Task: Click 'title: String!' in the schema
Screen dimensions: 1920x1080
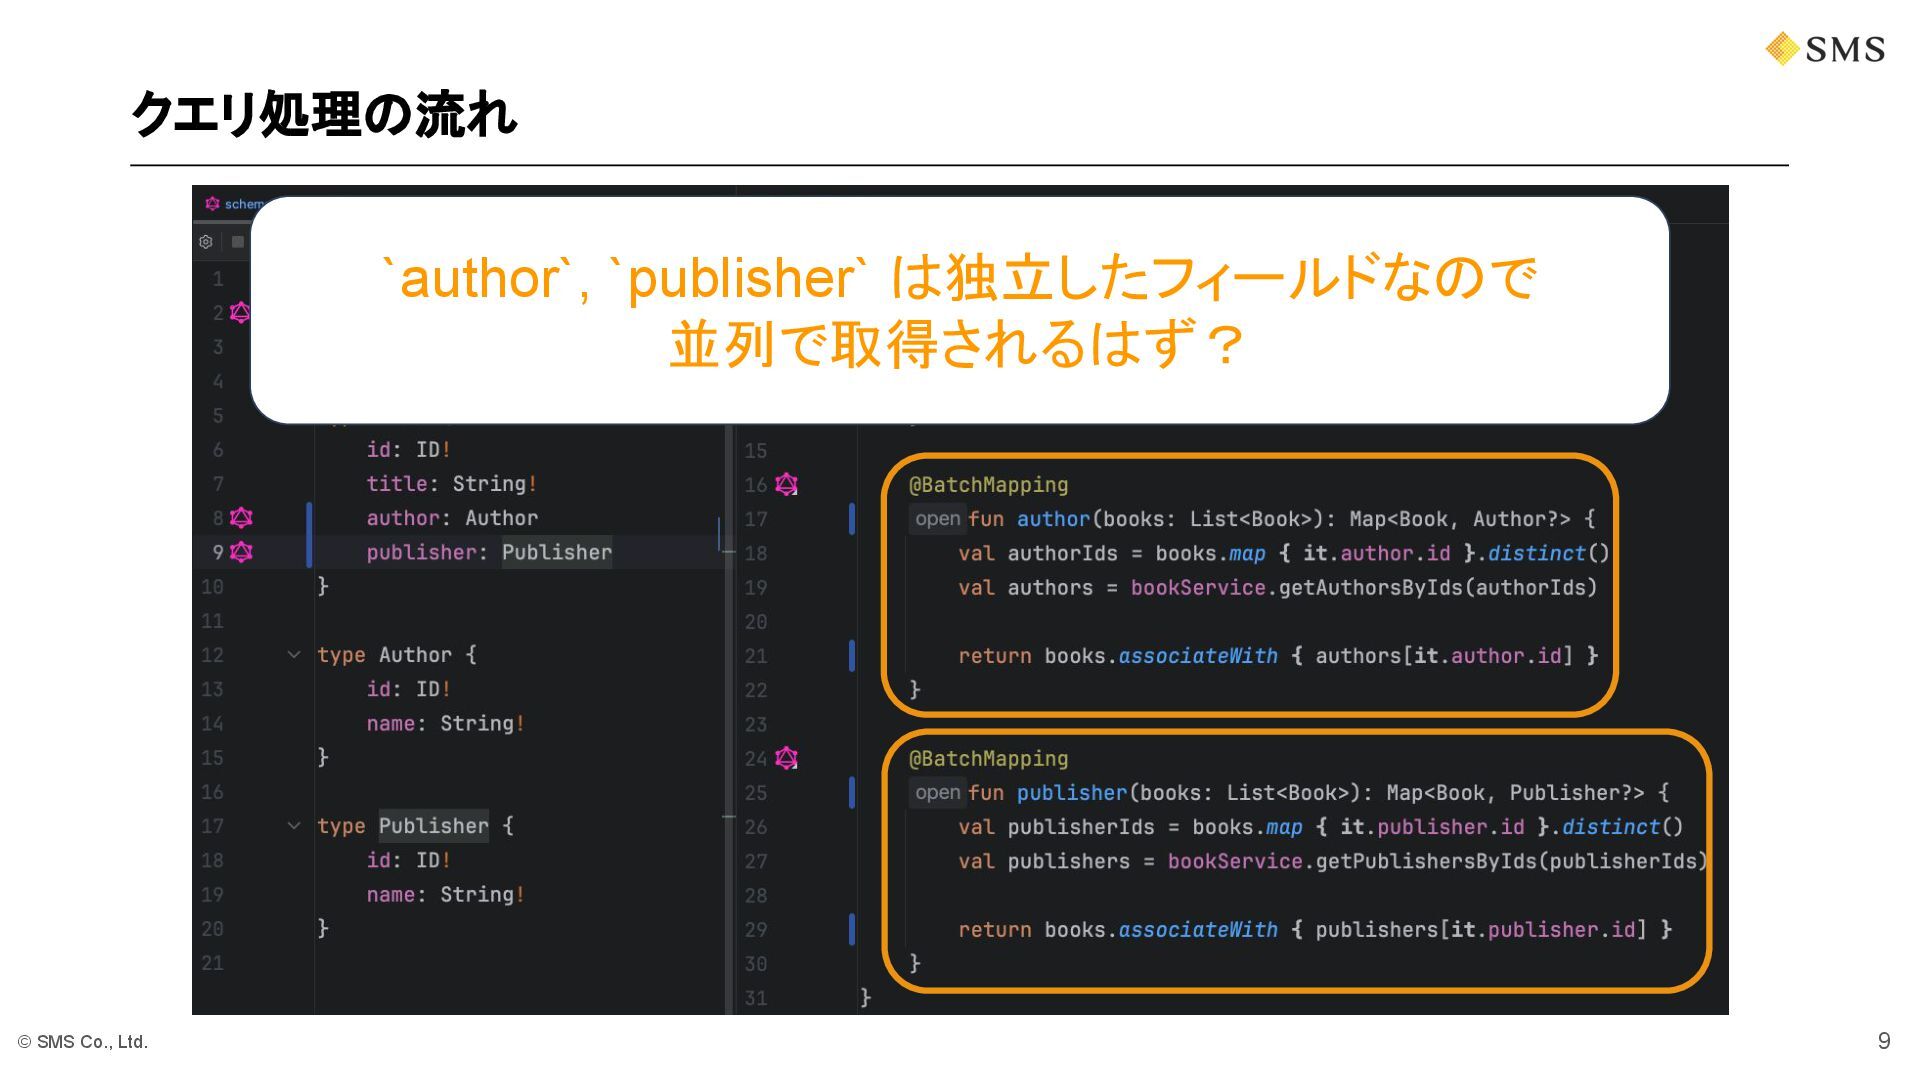Action: (x=452, y=484)
